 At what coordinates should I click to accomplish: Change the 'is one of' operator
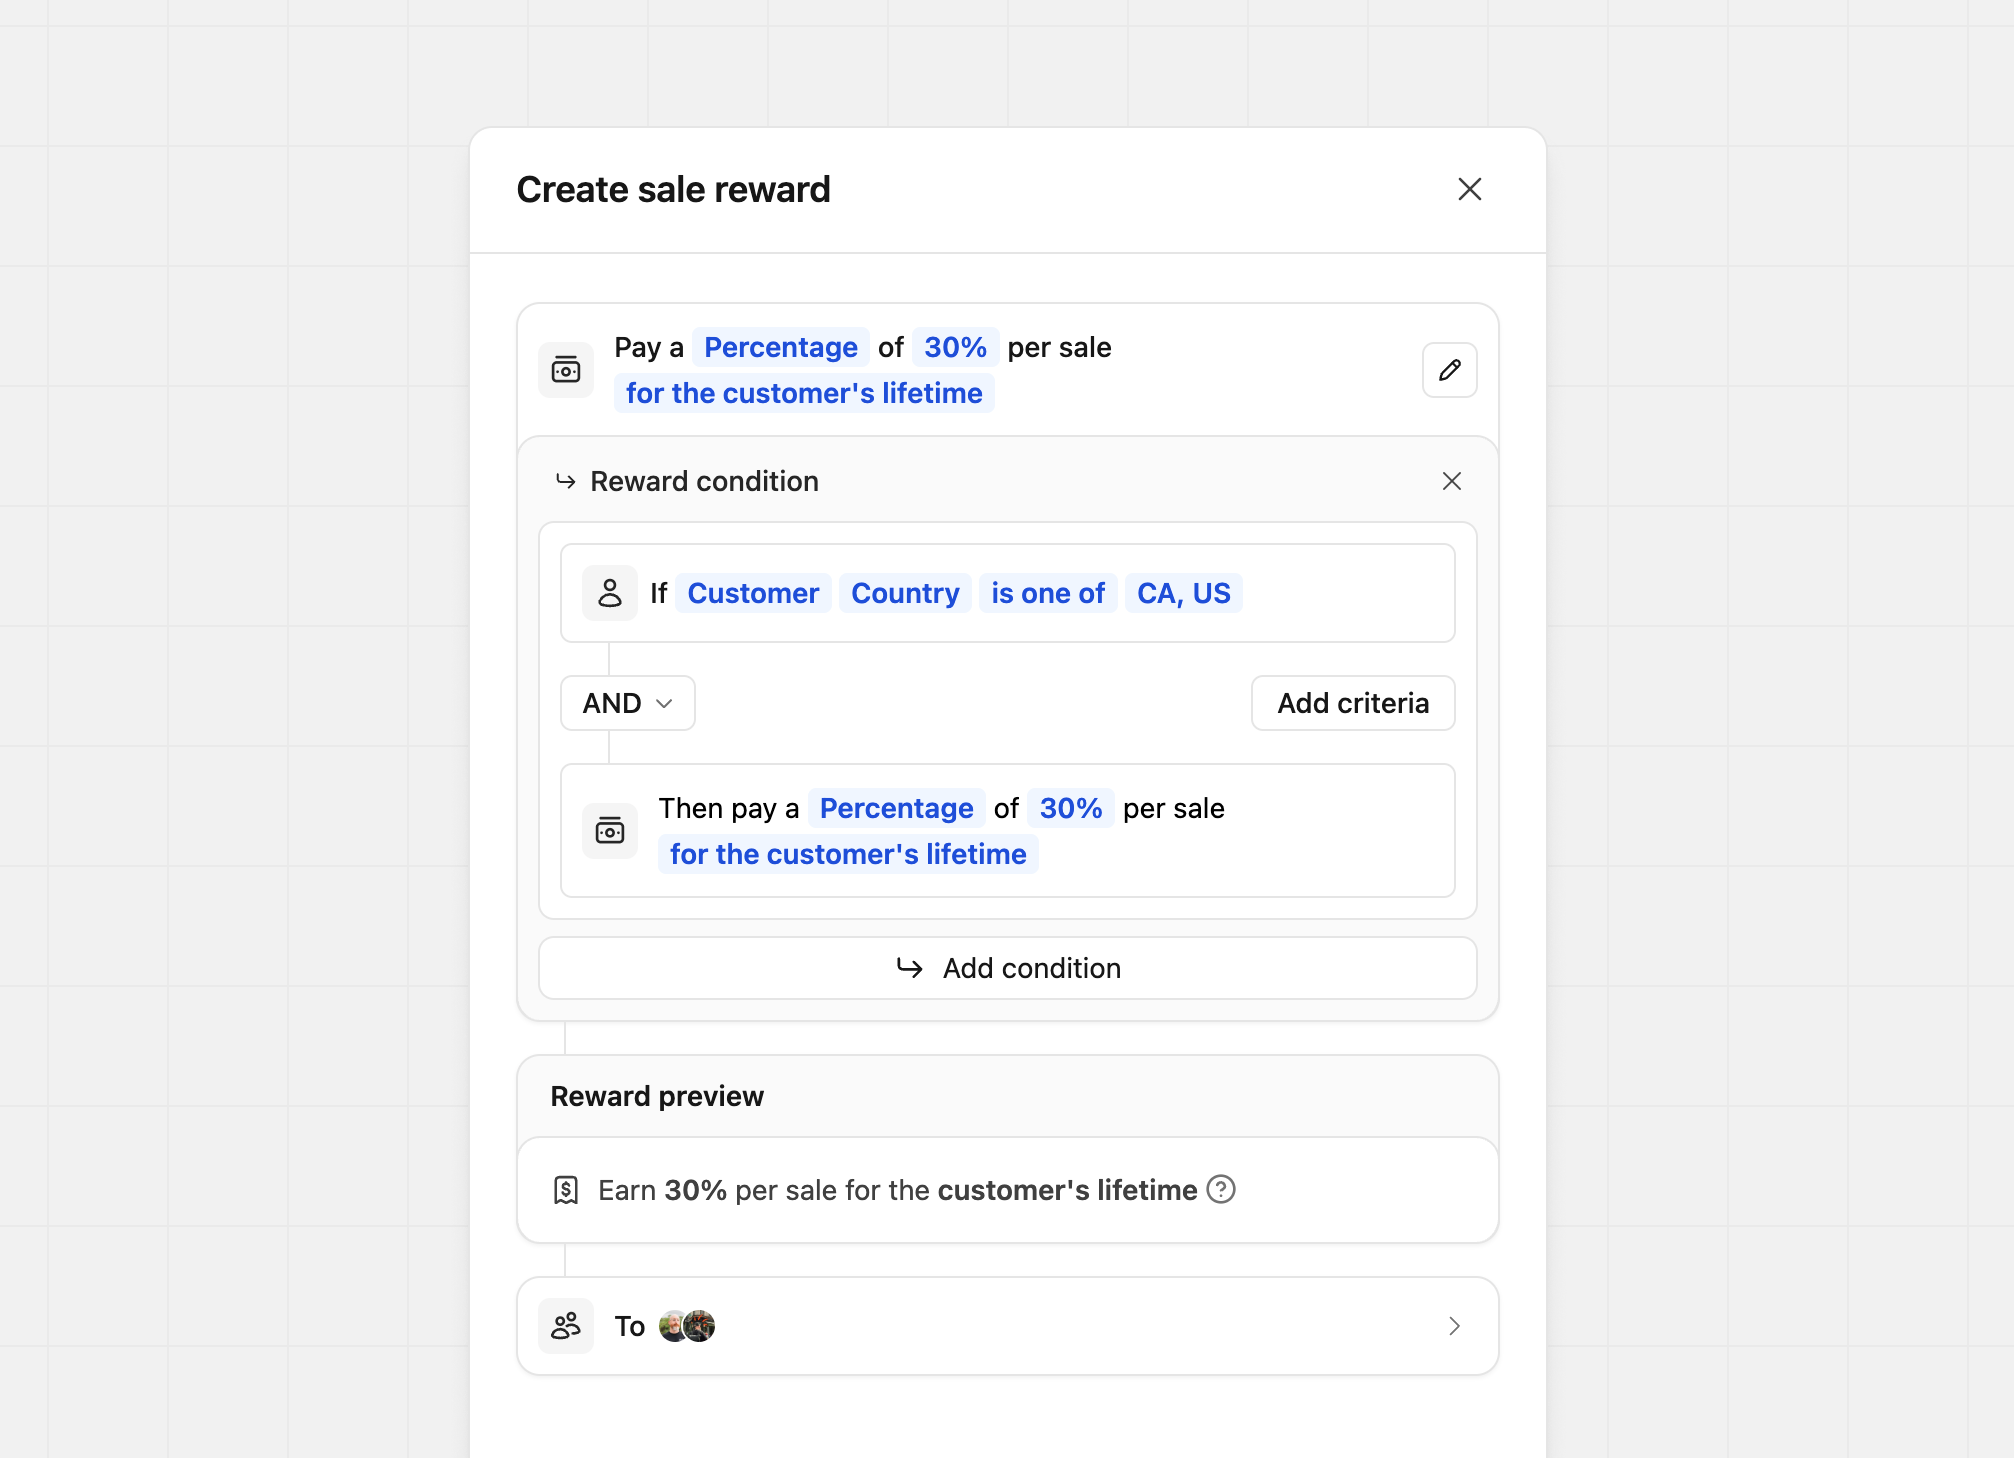click(1047, 593)
